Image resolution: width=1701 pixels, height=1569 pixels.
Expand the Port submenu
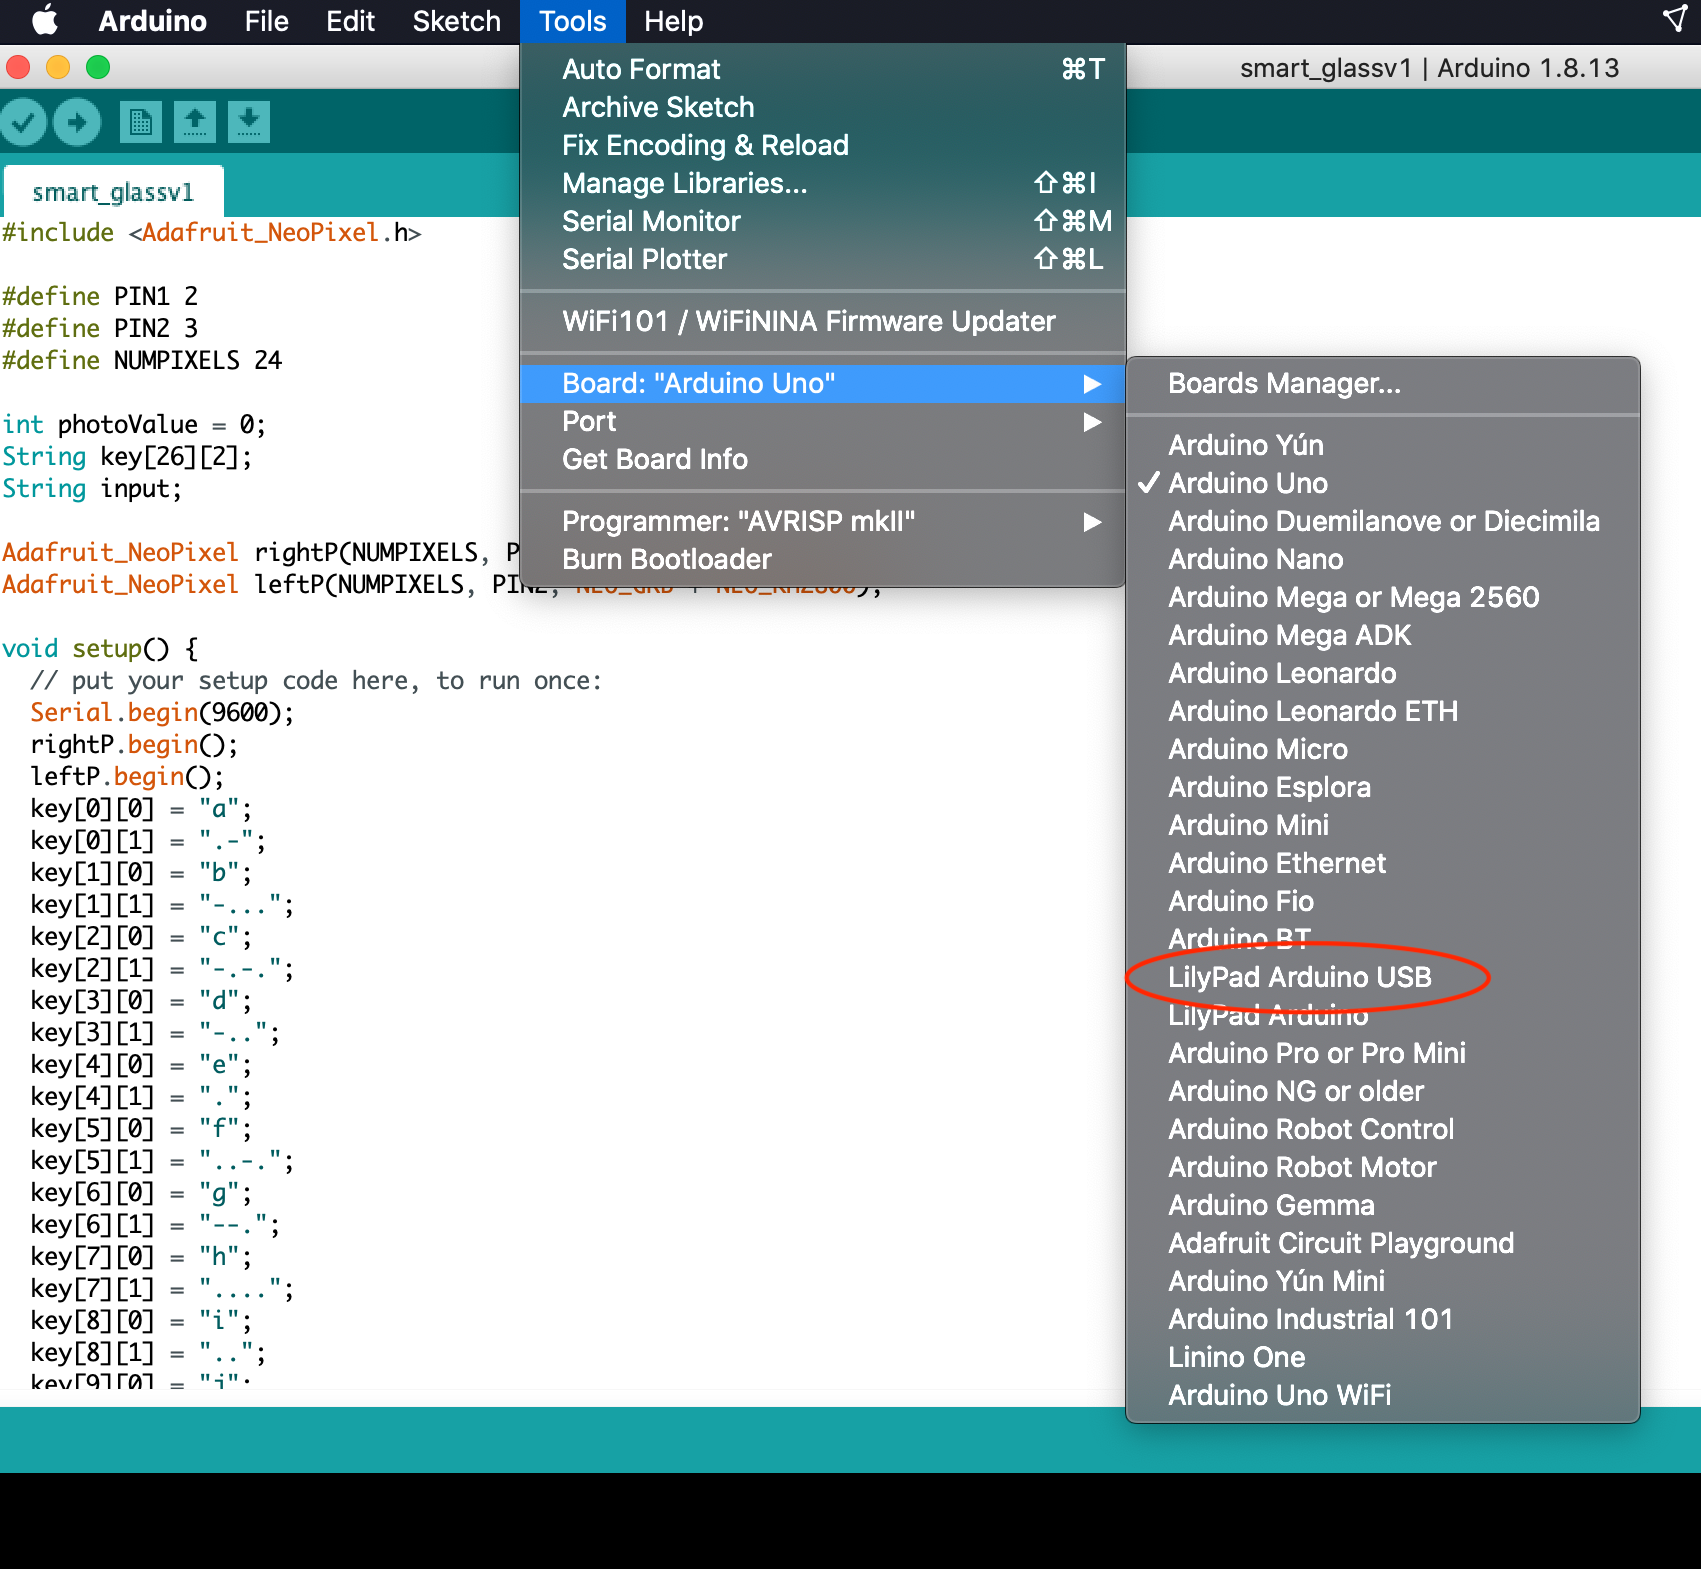(x=823, y=421)
